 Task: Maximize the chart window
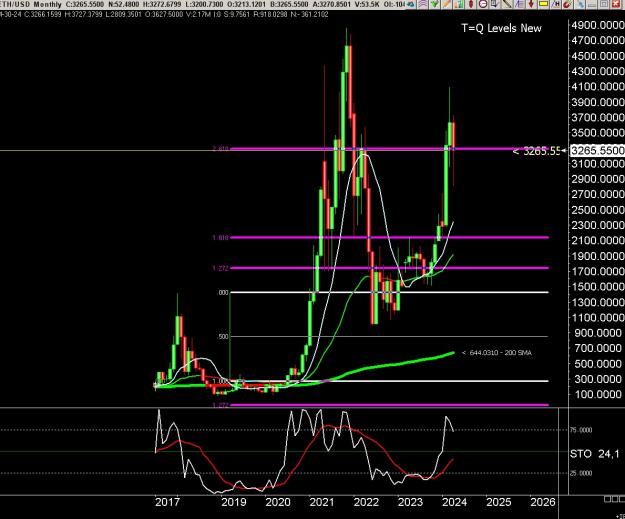point(604,4)
